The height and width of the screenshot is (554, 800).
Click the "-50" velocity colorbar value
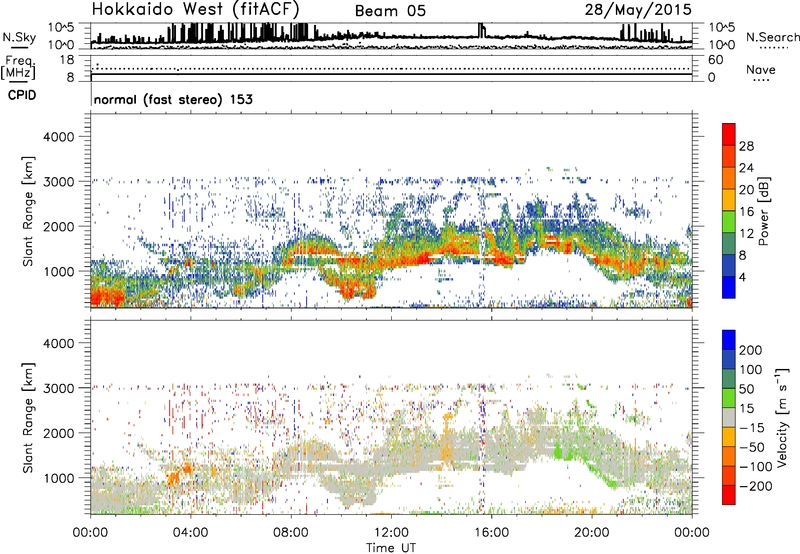[752, 447]
